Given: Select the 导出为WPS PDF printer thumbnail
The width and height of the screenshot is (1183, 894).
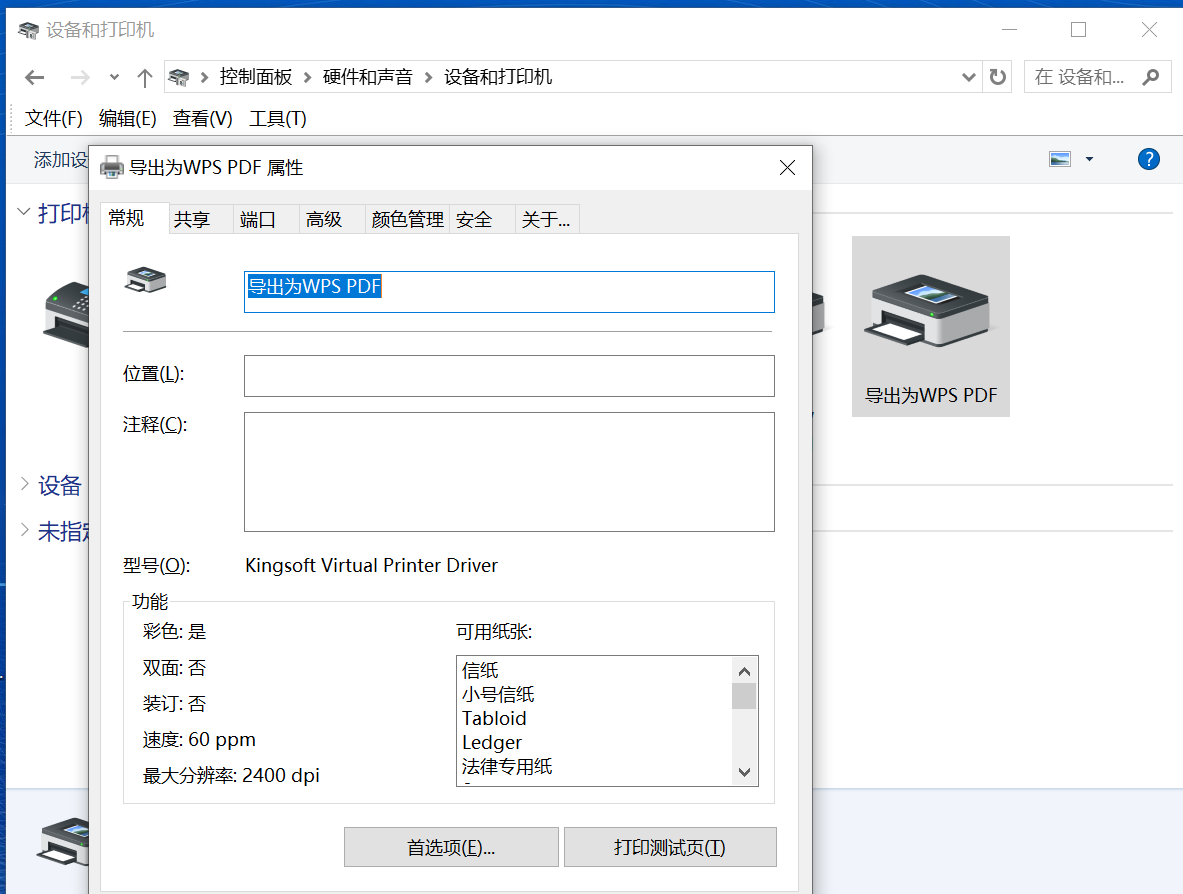Looking at the screenshot, I should coord(930,326).
